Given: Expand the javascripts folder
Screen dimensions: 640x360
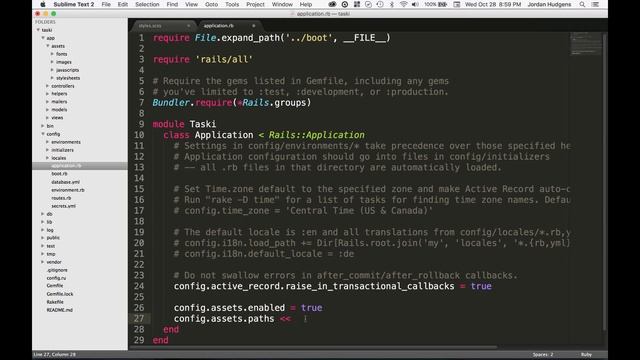Looking at the screenshot, I should 52,70.
